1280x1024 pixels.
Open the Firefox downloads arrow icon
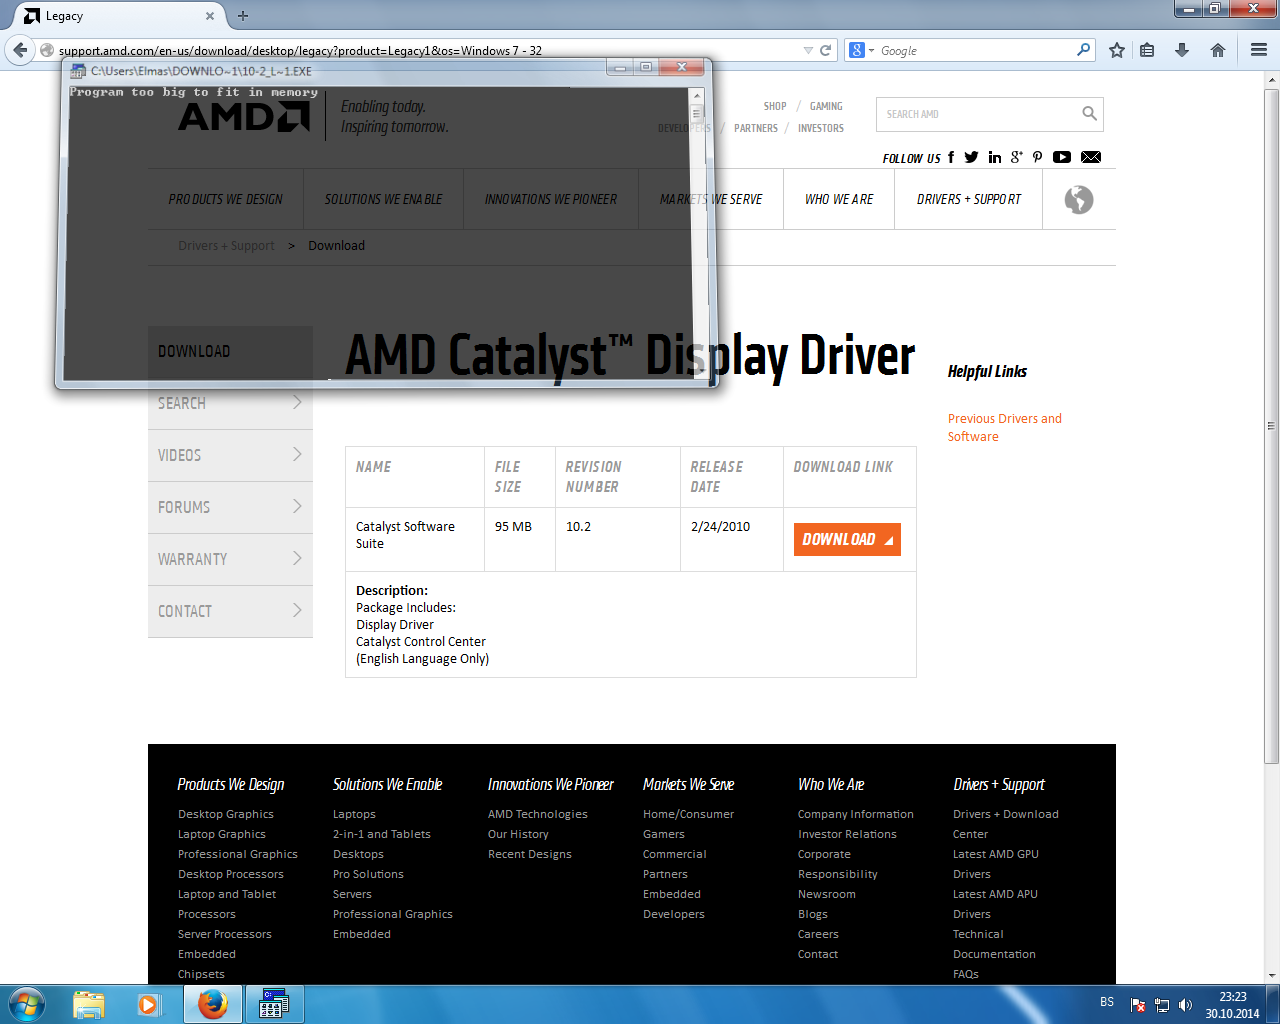[x=1182, y=50]
